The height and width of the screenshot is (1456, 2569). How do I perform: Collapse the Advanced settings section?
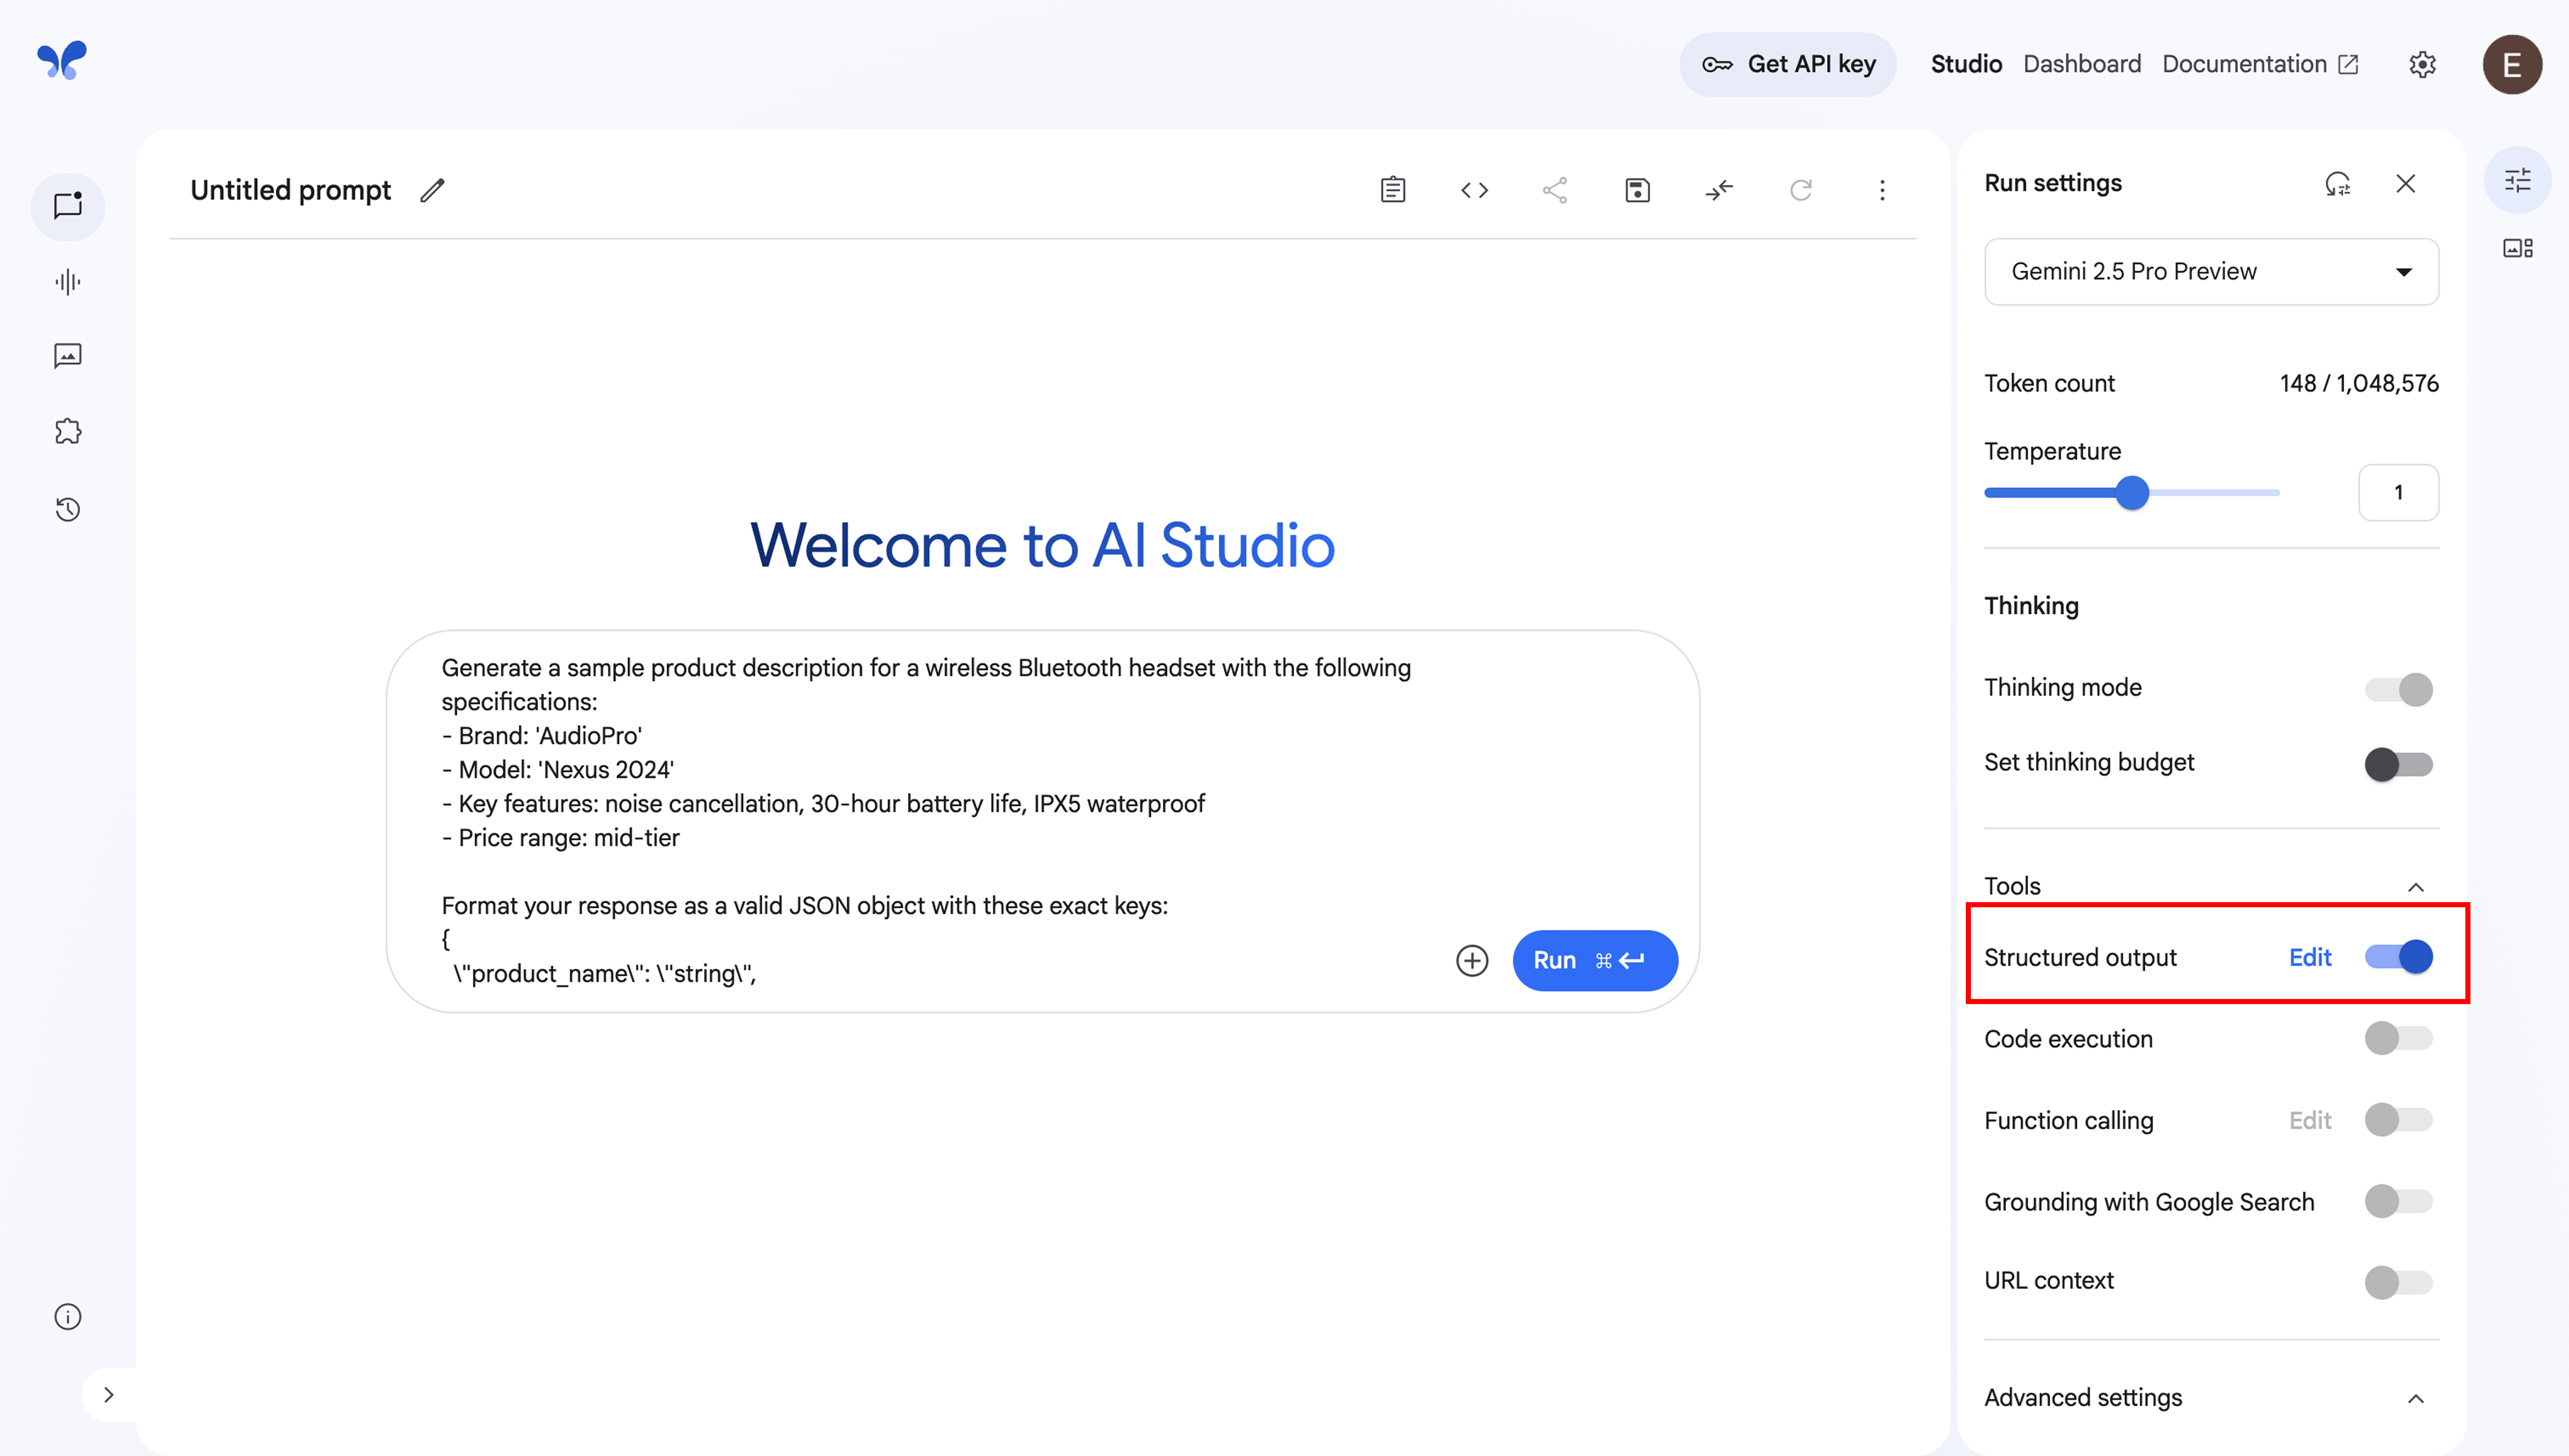2416,1398
